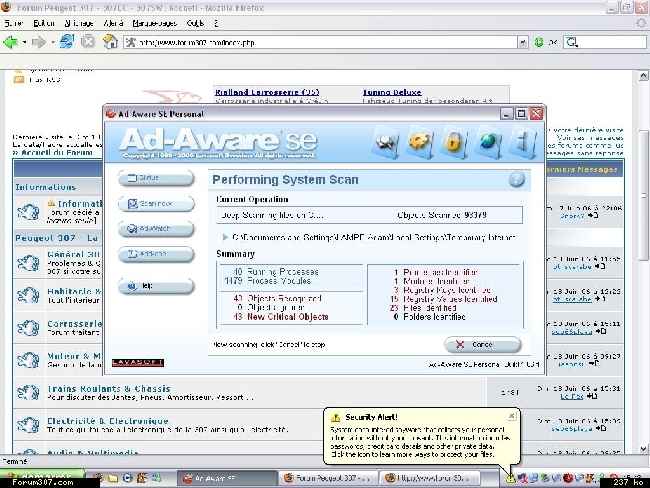Click the triangle beside the scanned file path
The width and height of the screenshot is (650, 488).
pyautogui.click(x=225, y=237)
